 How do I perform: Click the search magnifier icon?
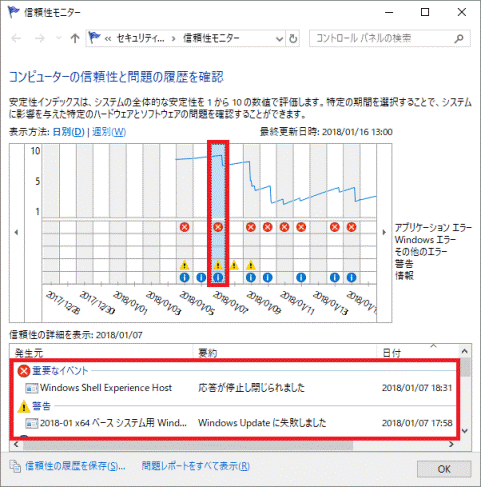pos(459,39)
